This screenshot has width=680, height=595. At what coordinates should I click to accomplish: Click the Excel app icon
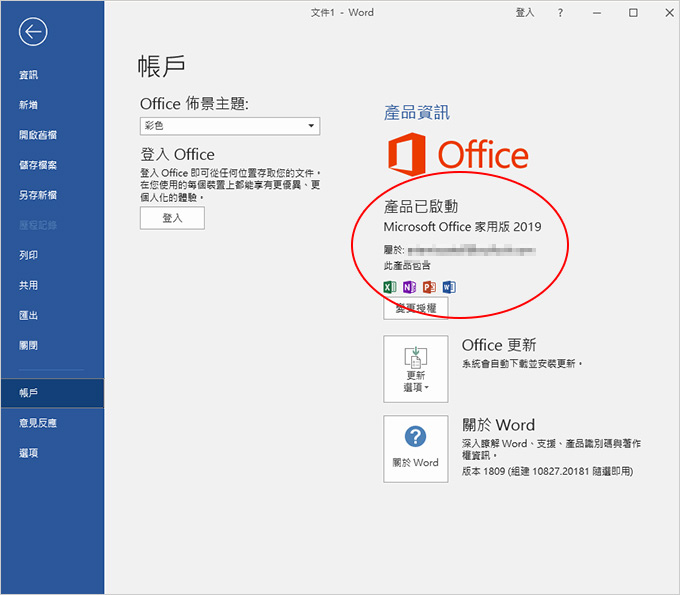pyautogui.click(x=390, y=287)
